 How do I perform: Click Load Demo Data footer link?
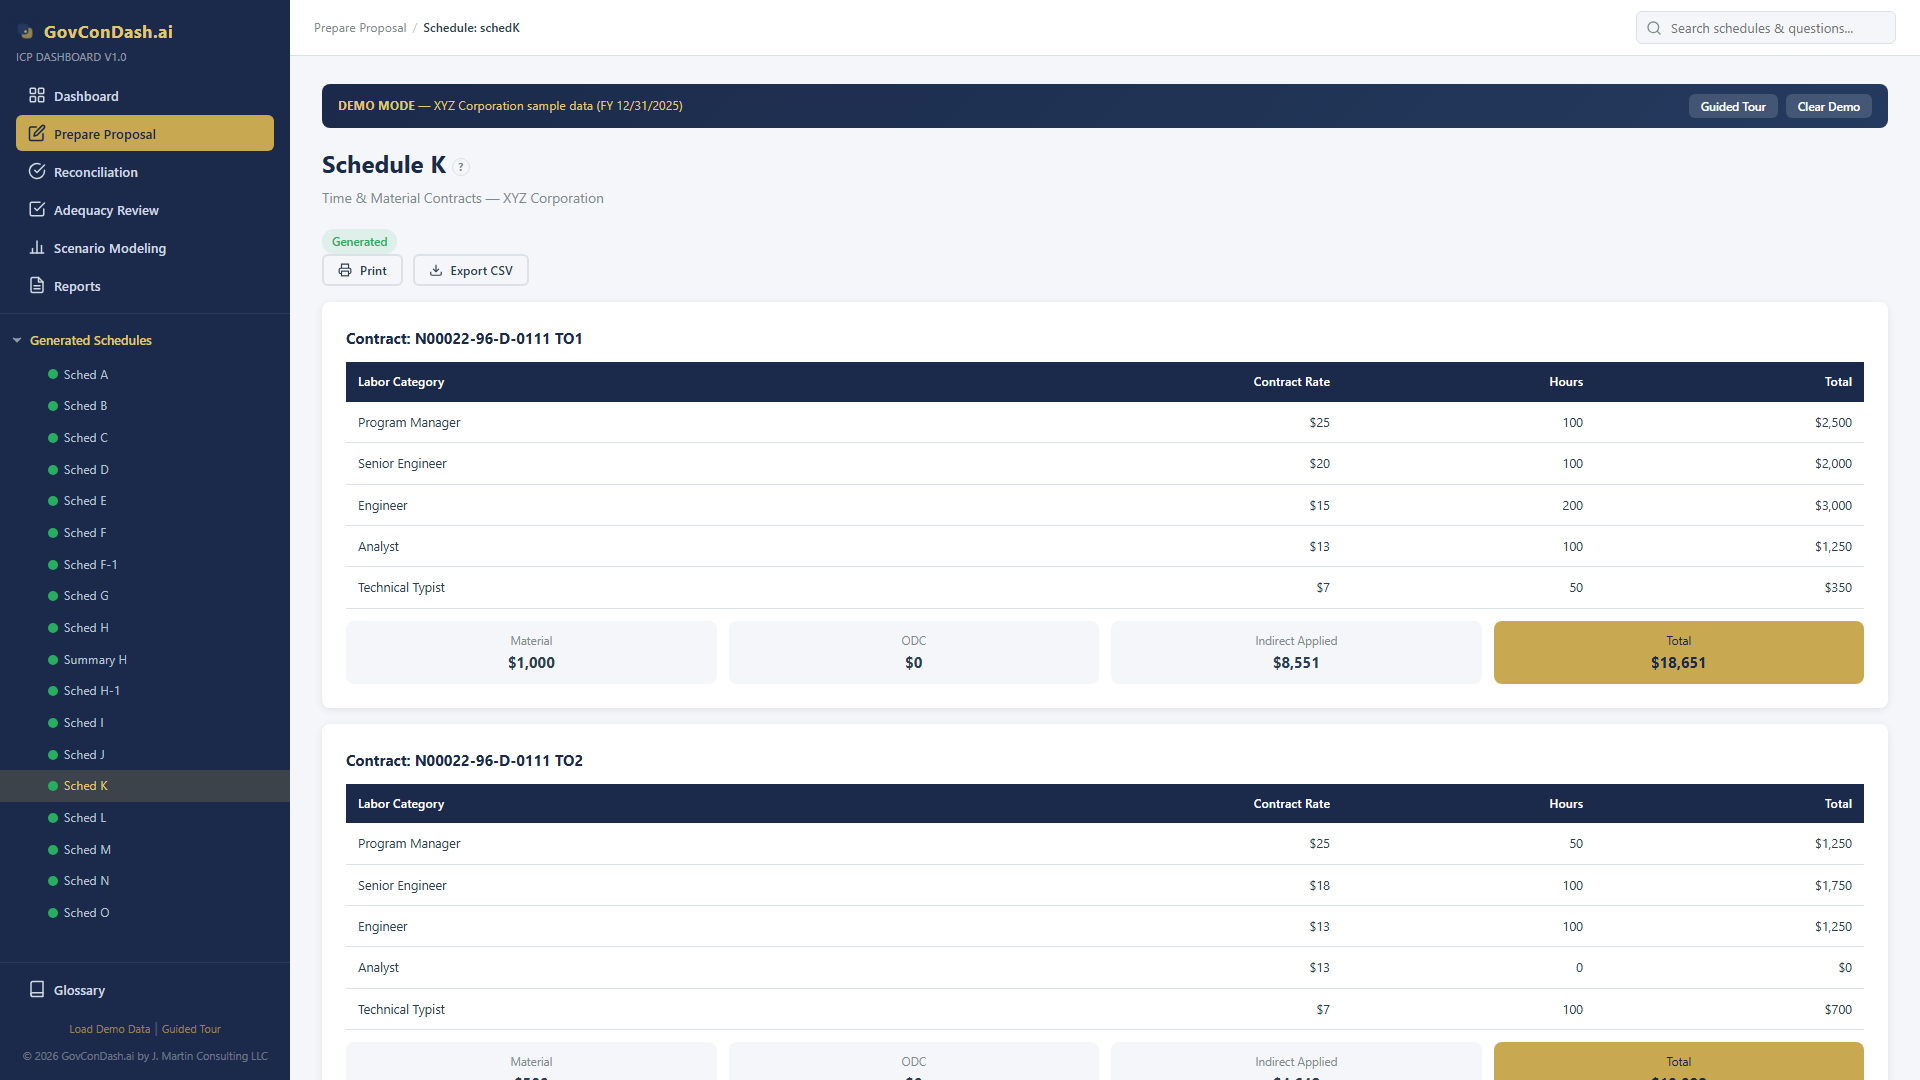click(x=109, y=1029)
